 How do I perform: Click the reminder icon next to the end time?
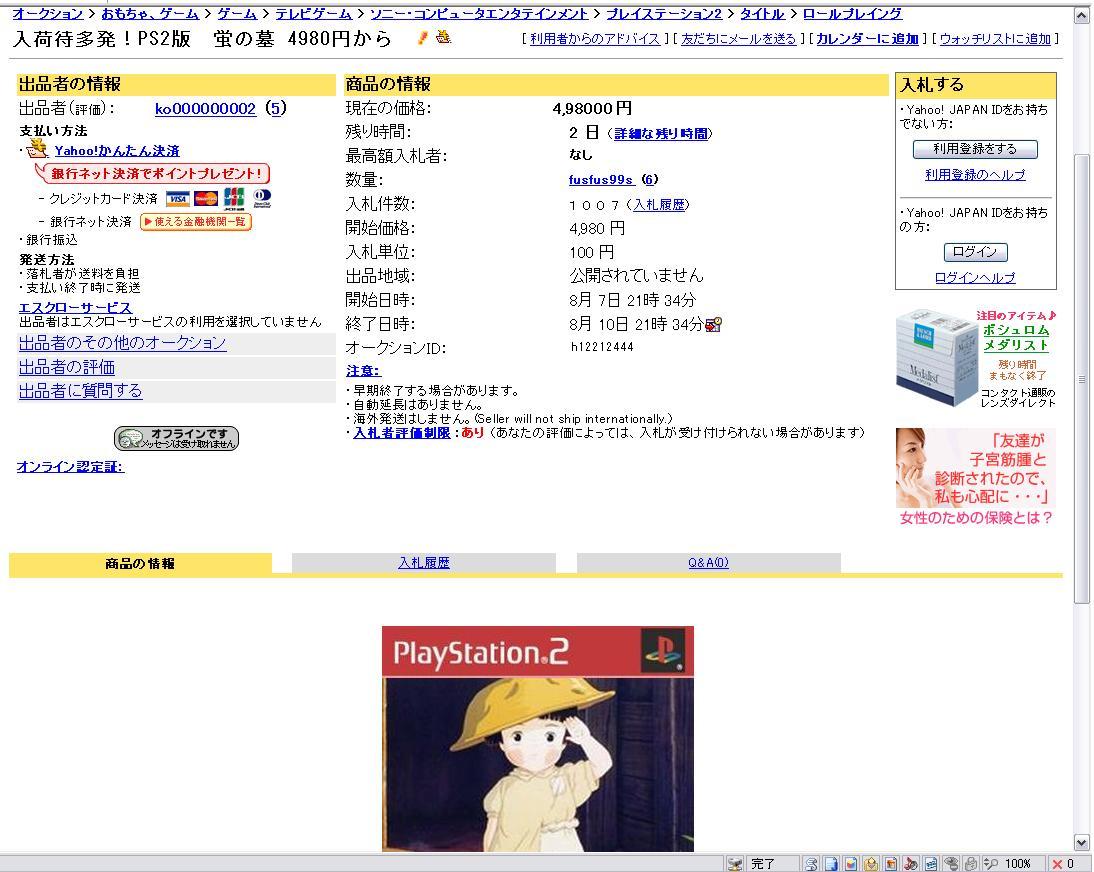(x=713, y=324)
